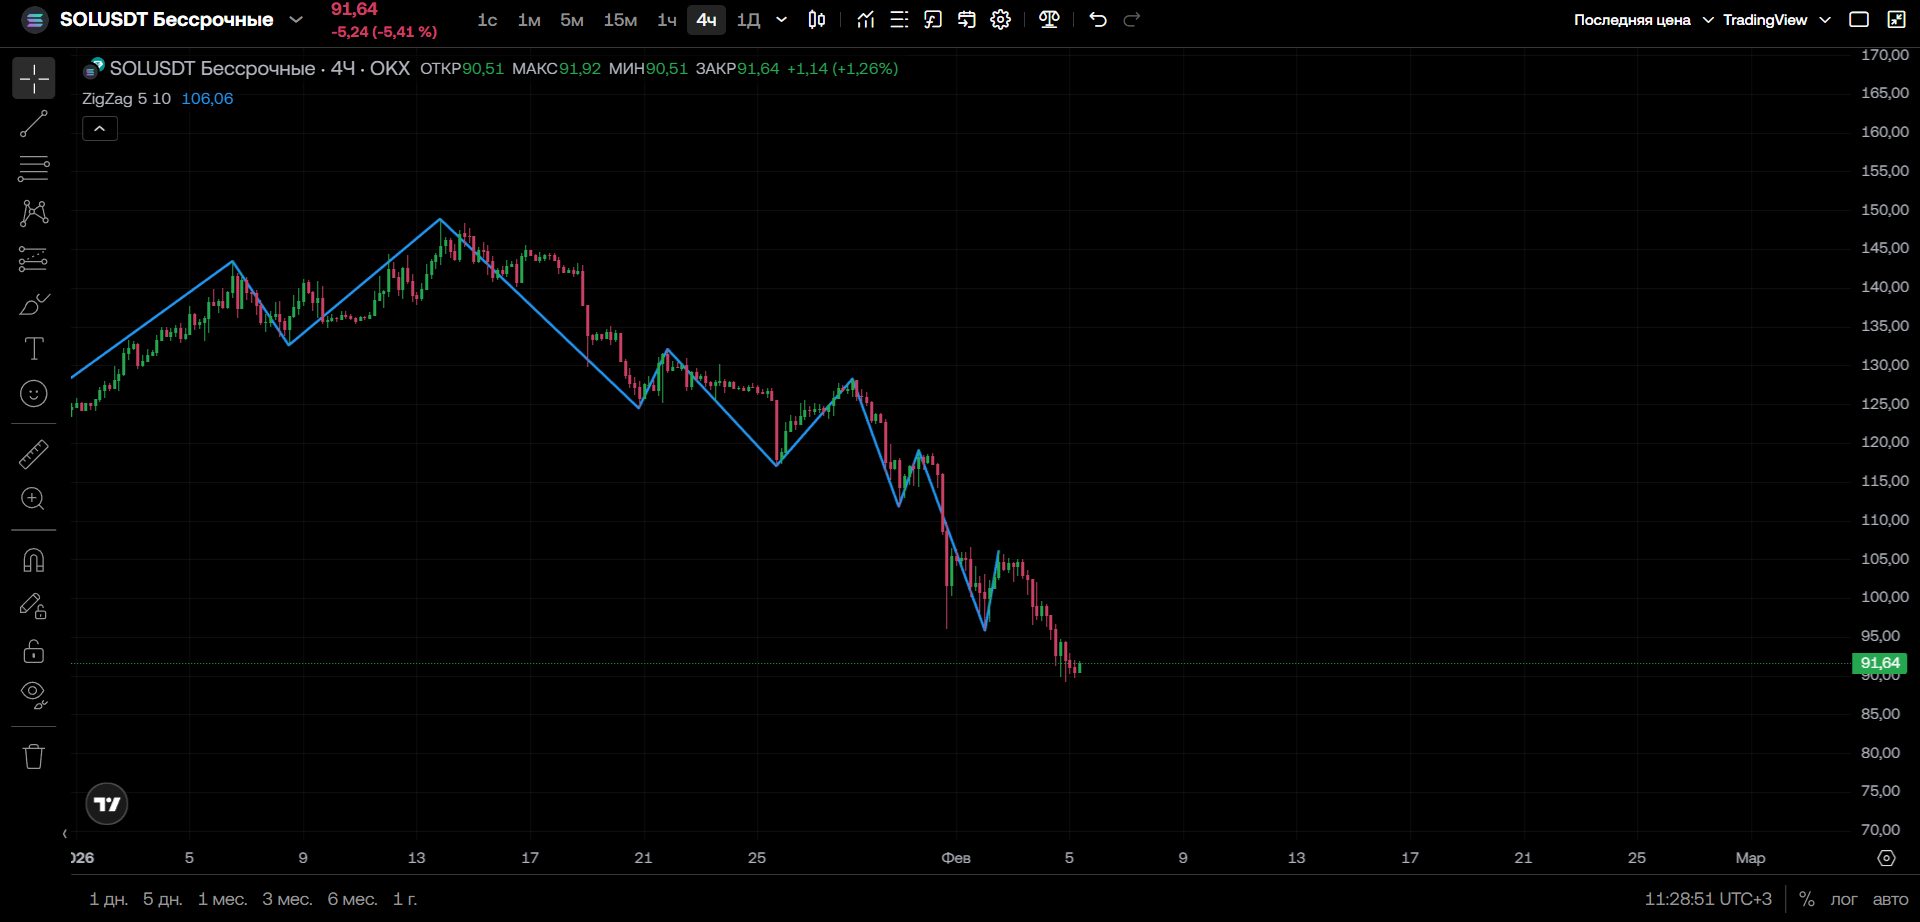
Task: Activate the zoom in tool
Action: point(34,499)
